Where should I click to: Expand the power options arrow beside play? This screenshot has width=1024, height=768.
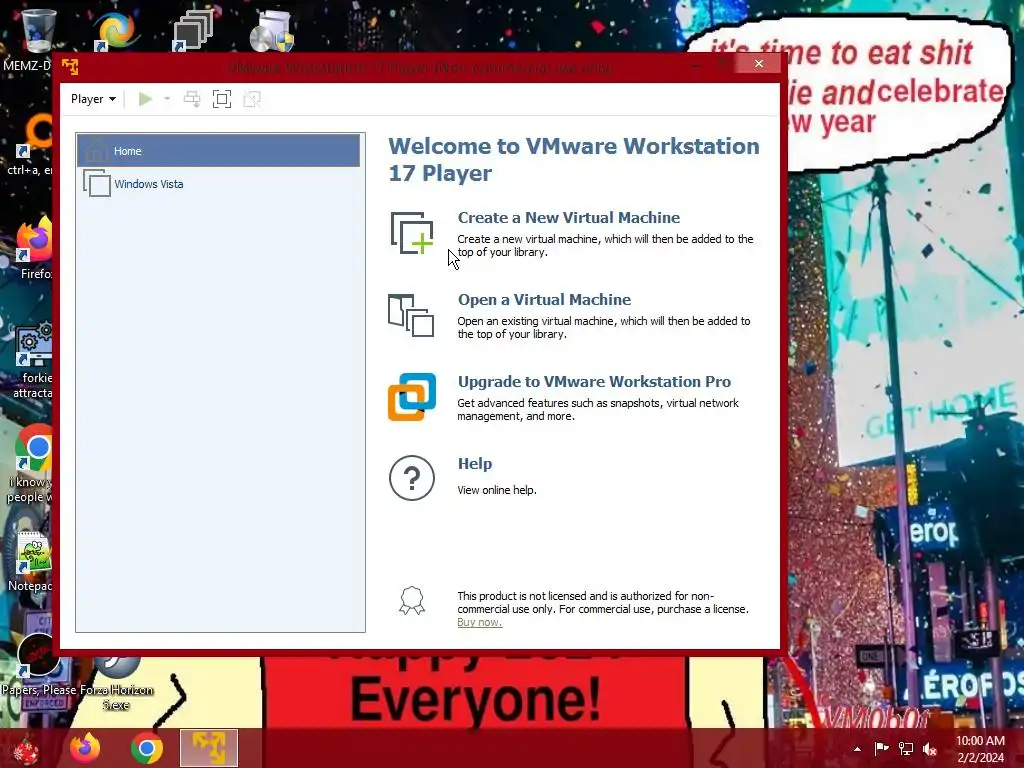pos(167,99)
